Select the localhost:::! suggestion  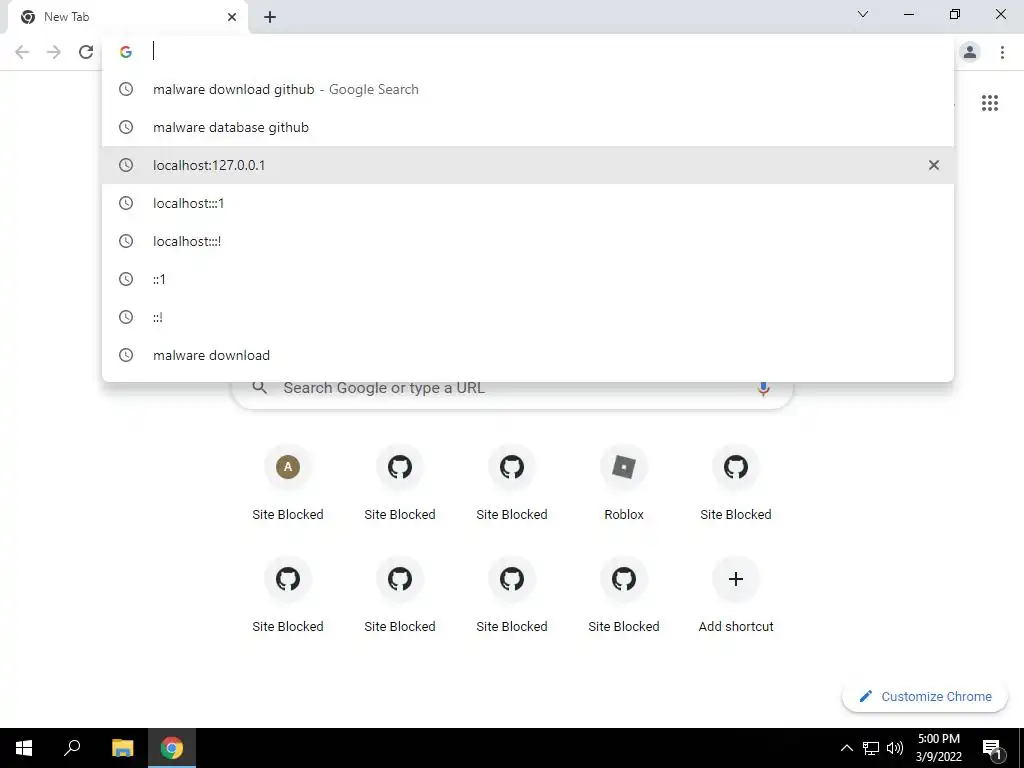click(528, 241)
